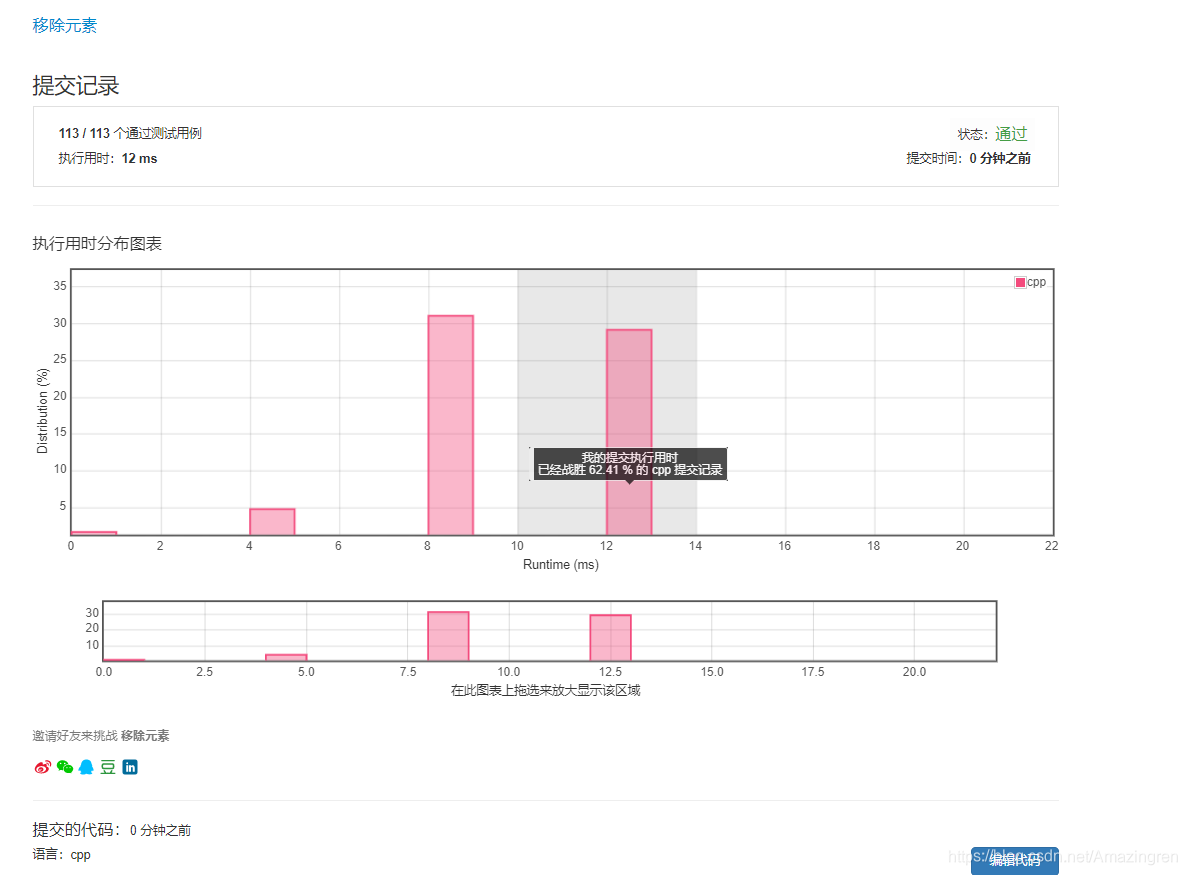Select the 8 ms bar in runtime chart
This screenshot has width=1187, height=875.
pyautogui.click(x=450, y=425)
